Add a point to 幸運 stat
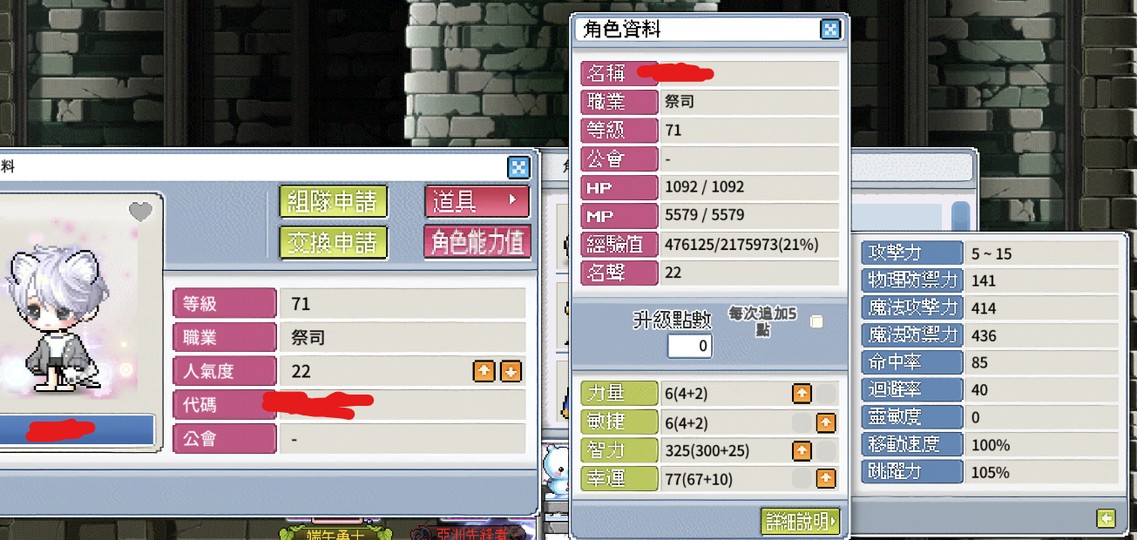 coord(826,478)
